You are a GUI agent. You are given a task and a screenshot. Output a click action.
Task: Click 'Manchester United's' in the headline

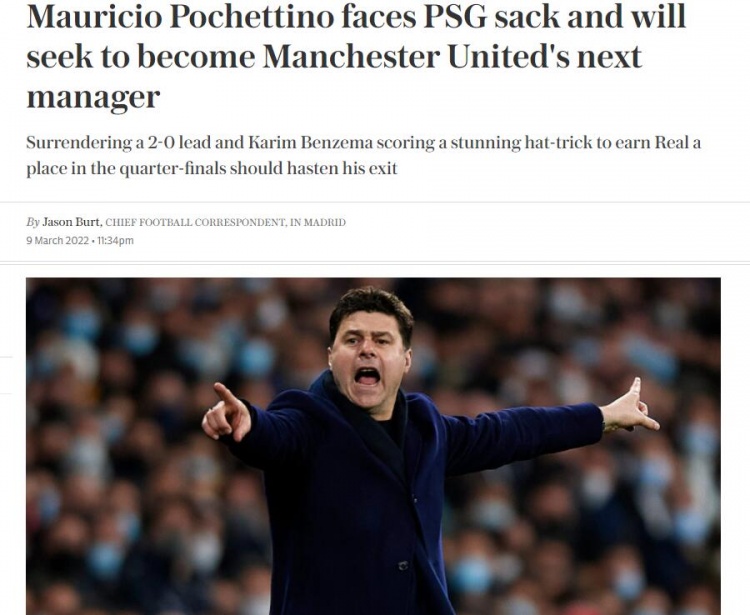(x=416, y=56)
